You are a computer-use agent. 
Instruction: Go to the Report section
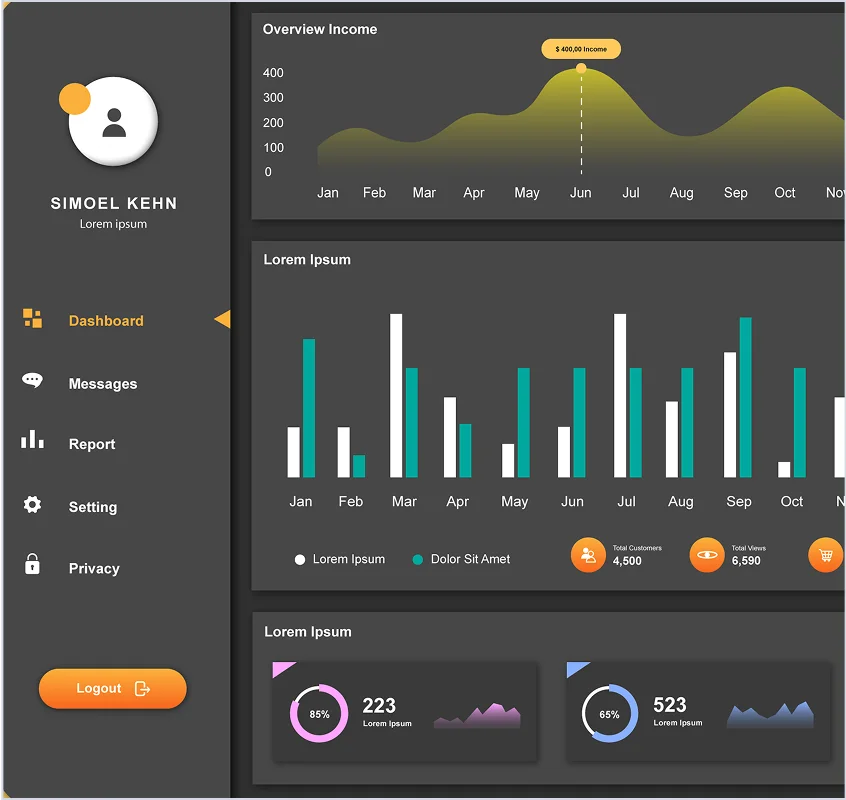[92, 444]
